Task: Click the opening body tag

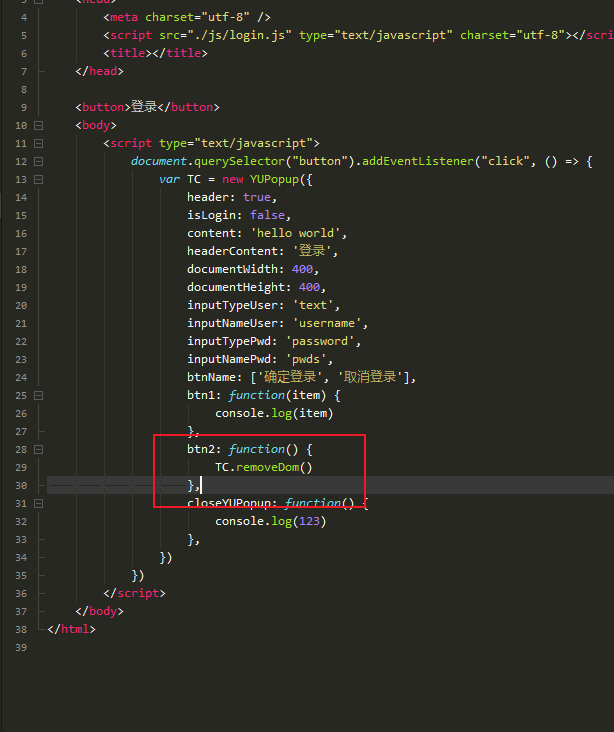Action: coord(96,125)
